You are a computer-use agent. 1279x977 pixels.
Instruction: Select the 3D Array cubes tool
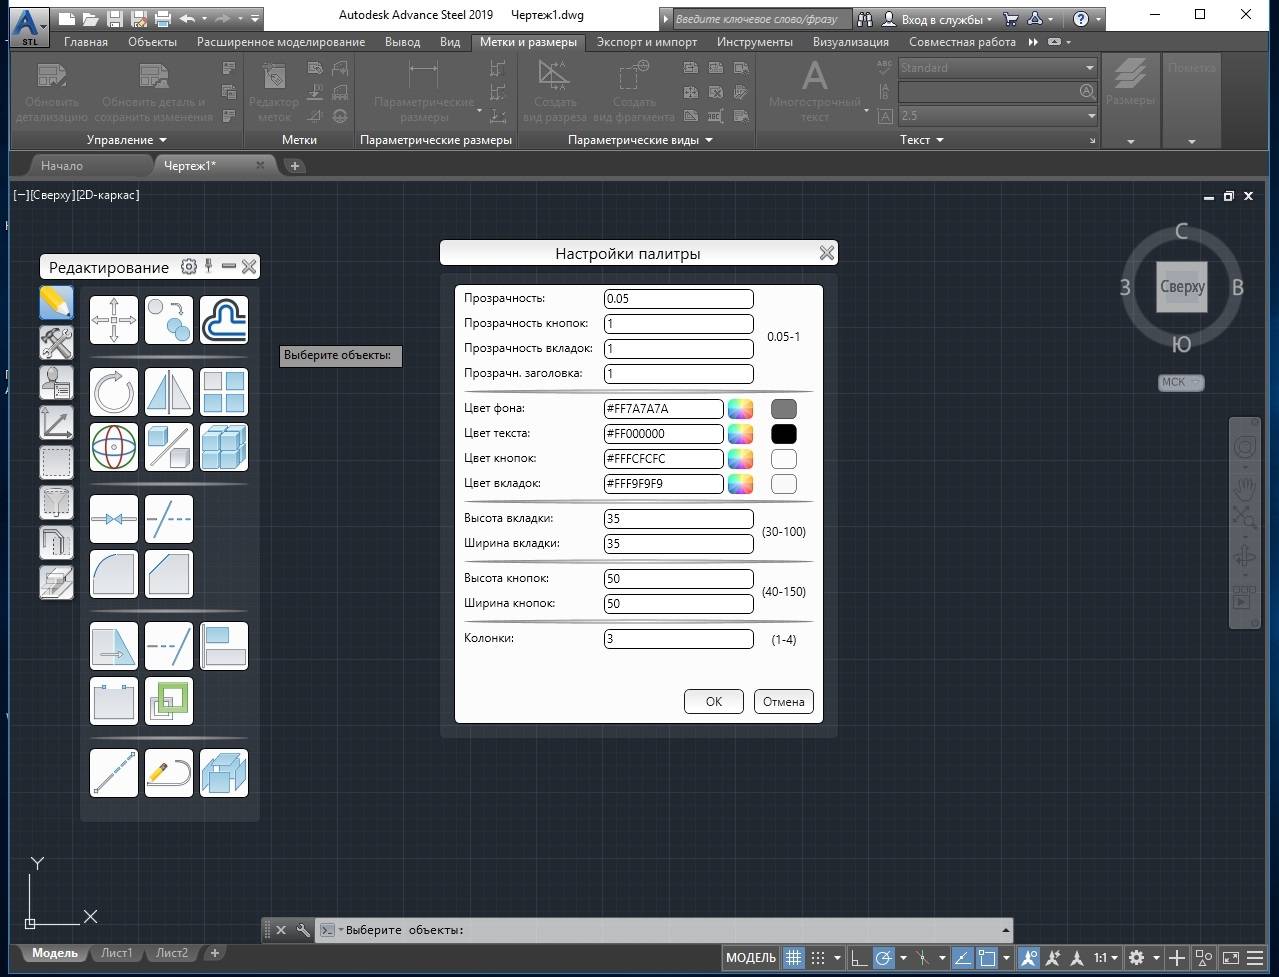click(224, 447)
